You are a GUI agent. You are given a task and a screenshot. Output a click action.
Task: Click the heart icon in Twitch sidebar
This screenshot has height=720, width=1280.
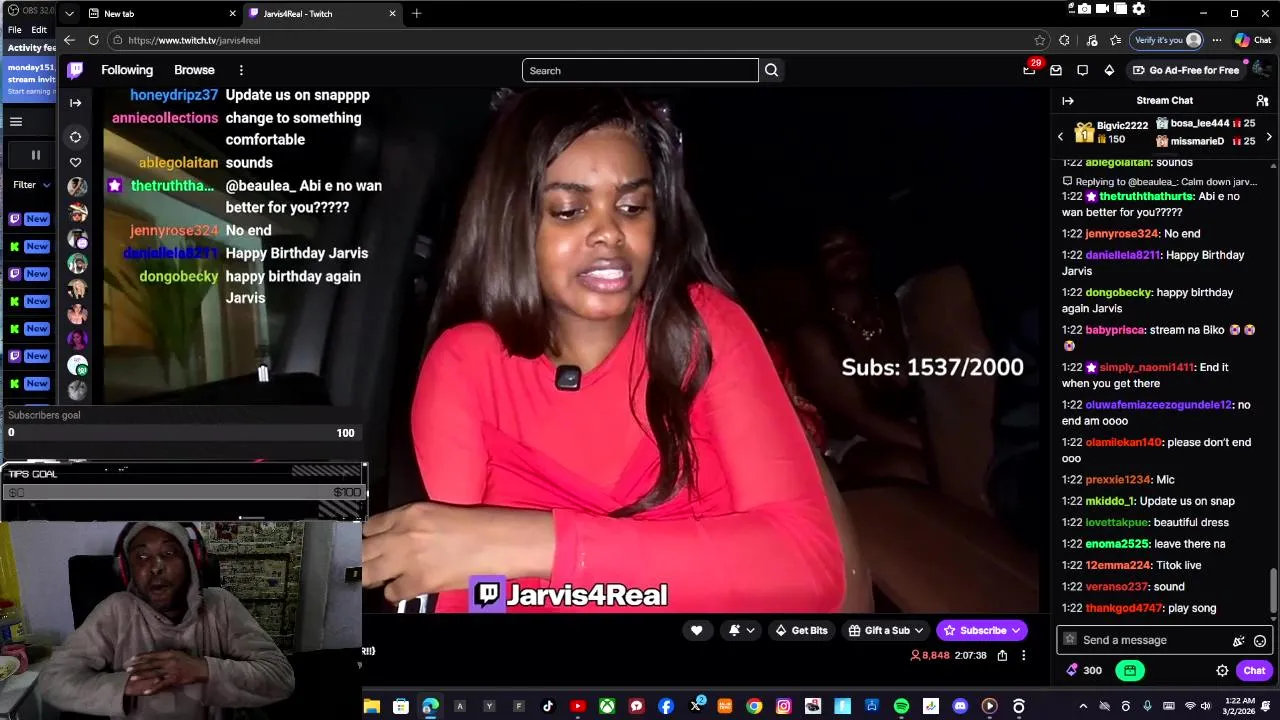(x=75, y=162)
